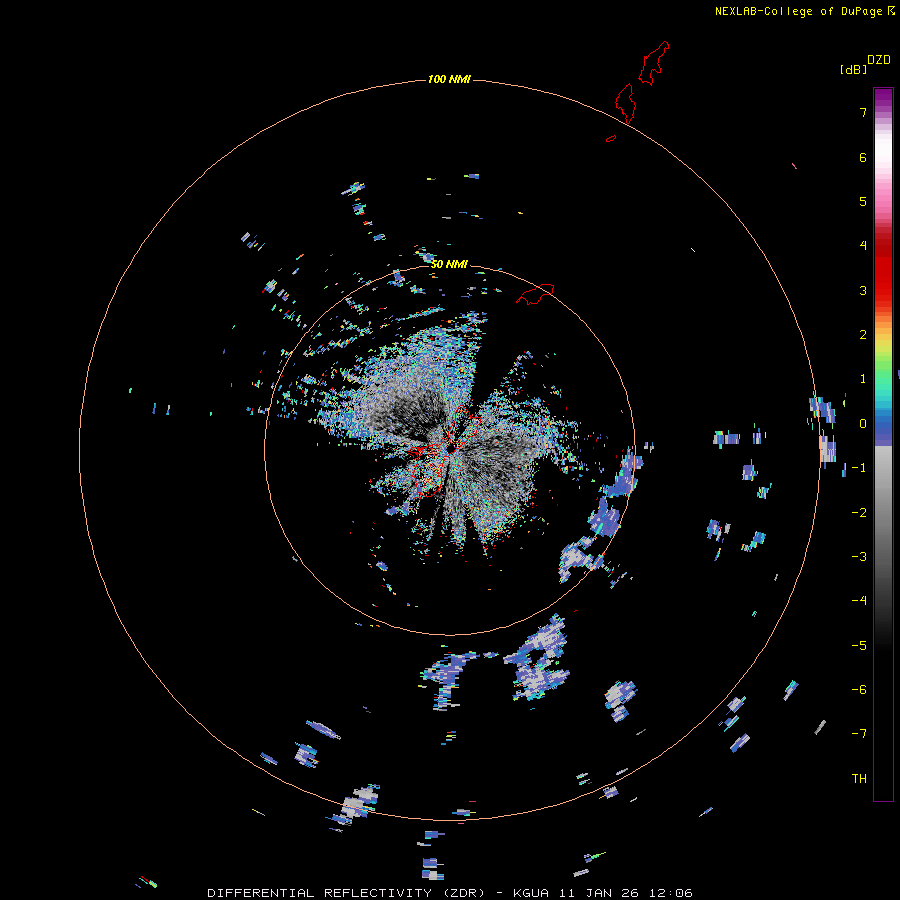The width and height of the screenshot is (900, 900).
Task: Click the 7 value on color scale
Action: (x=863, y=112)
